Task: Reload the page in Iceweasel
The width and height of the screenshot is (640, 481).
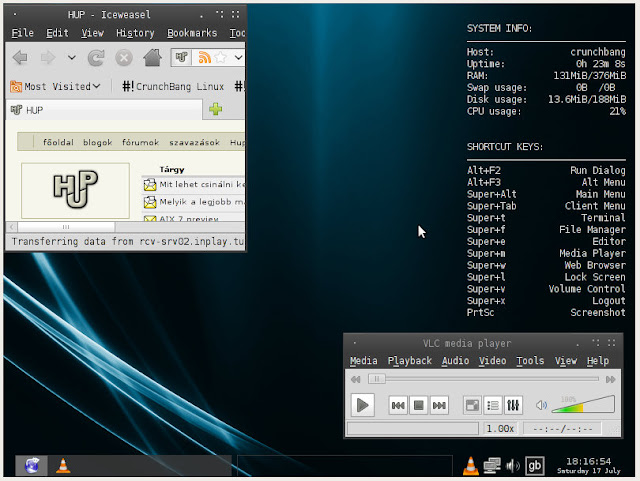Action: click(96, 58)
